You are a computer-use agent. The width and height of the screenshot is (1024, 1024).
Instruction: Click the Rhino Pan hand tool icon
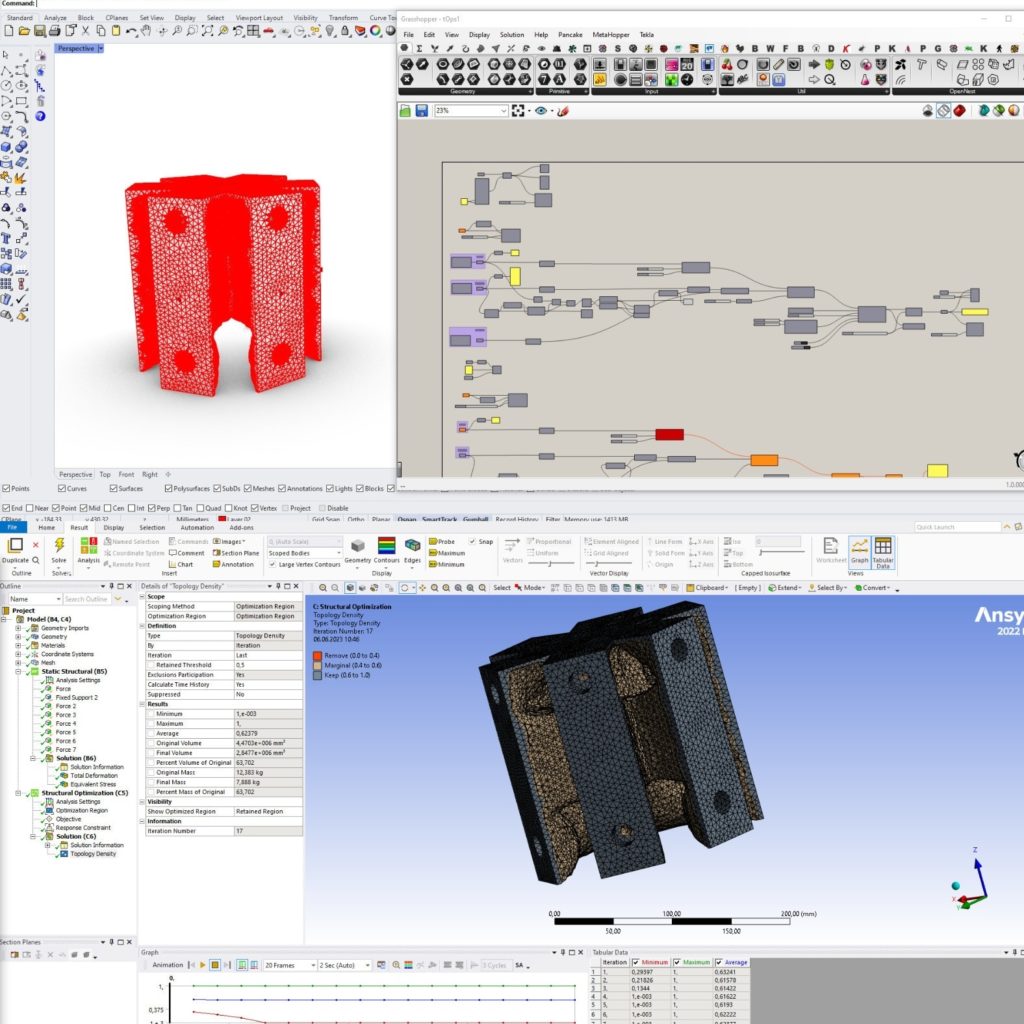coord(146,31)
